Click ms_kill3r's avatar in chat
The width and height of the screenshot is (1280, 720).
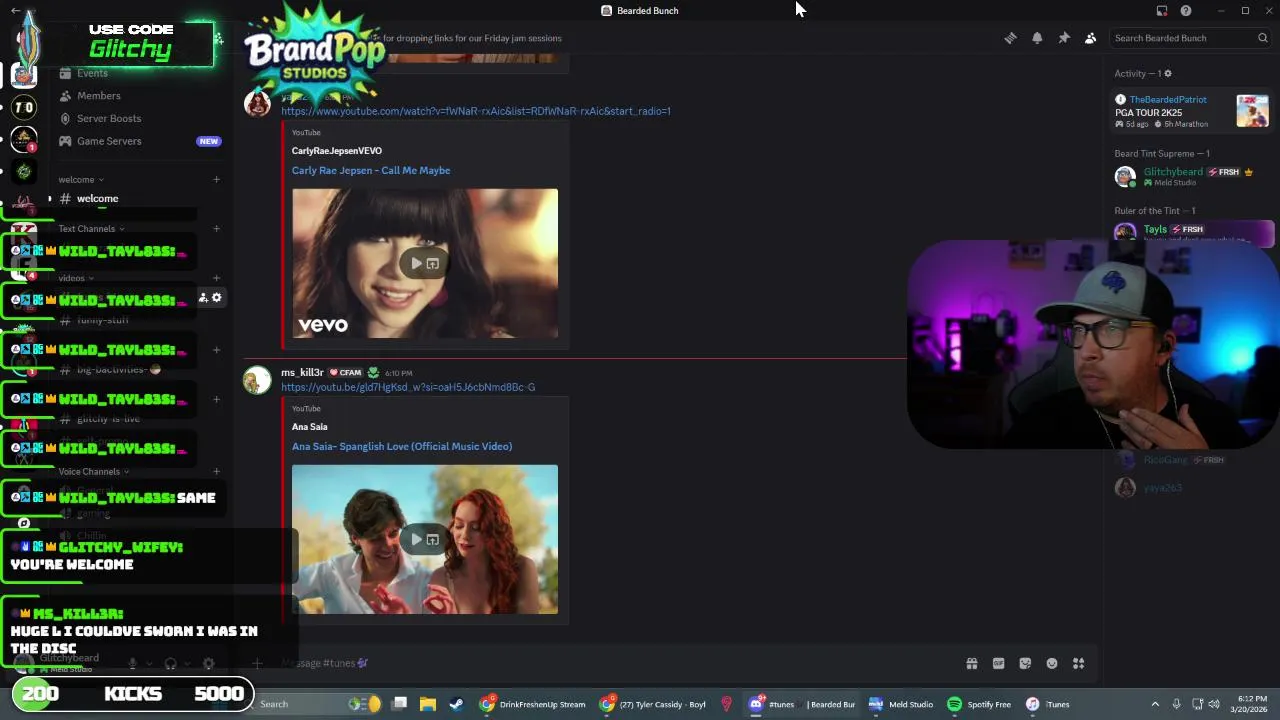click(x=257, y=381)
